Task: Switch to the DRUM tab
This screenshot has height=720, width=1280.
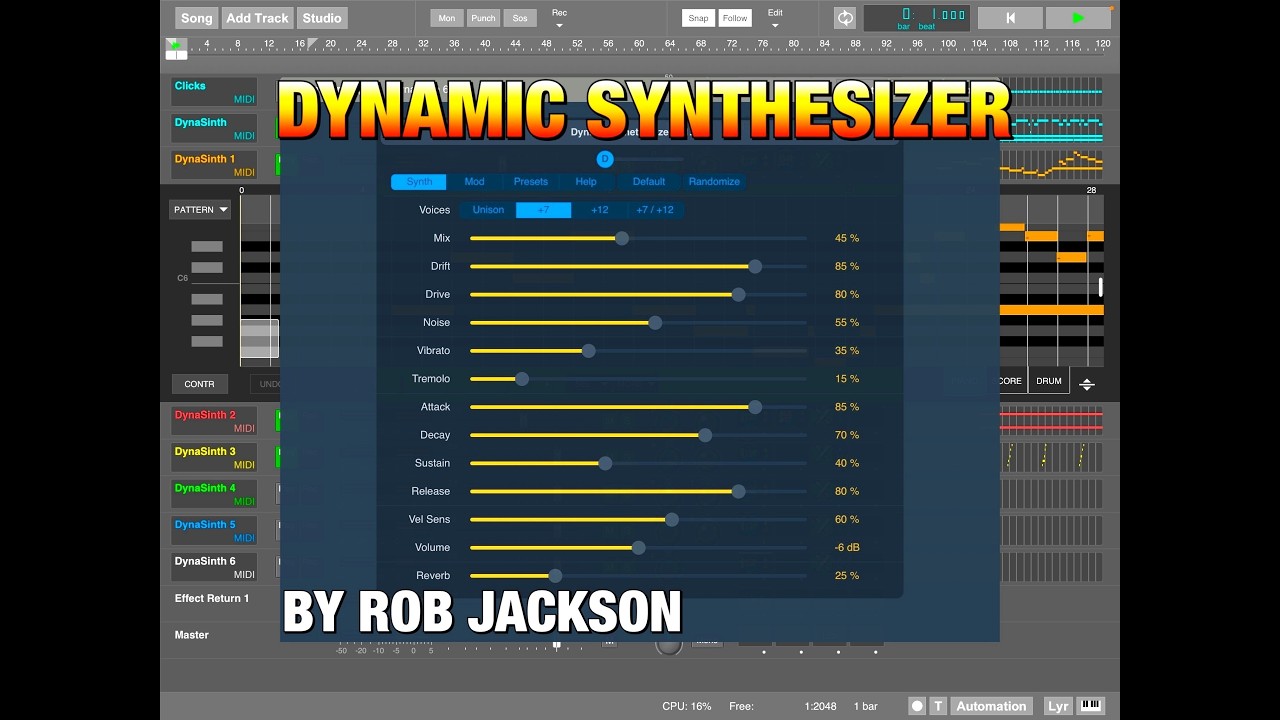Action: [1049, 381]
